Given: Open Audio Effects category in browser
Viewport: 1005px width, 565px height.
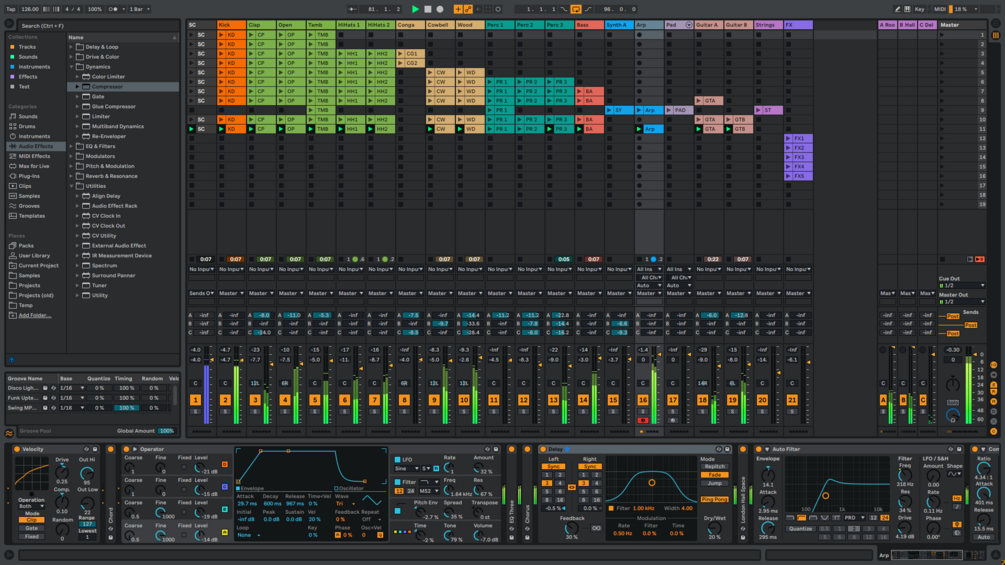Looking at the screenshot, I should click(35, 146).
